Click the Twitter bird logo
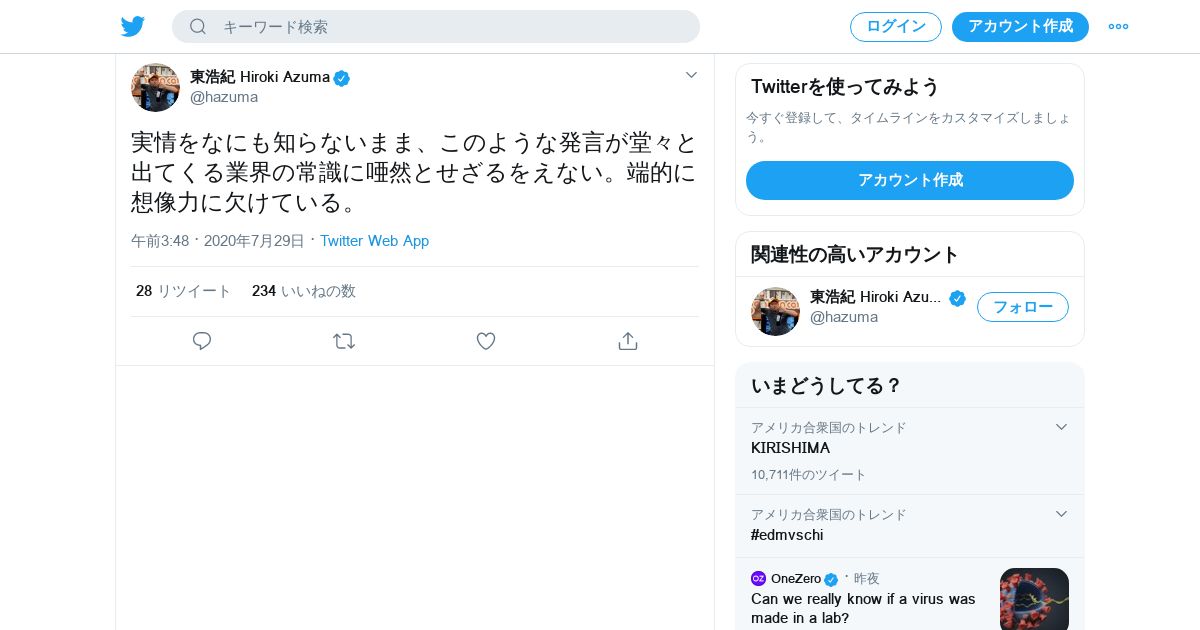 point(133,27)
